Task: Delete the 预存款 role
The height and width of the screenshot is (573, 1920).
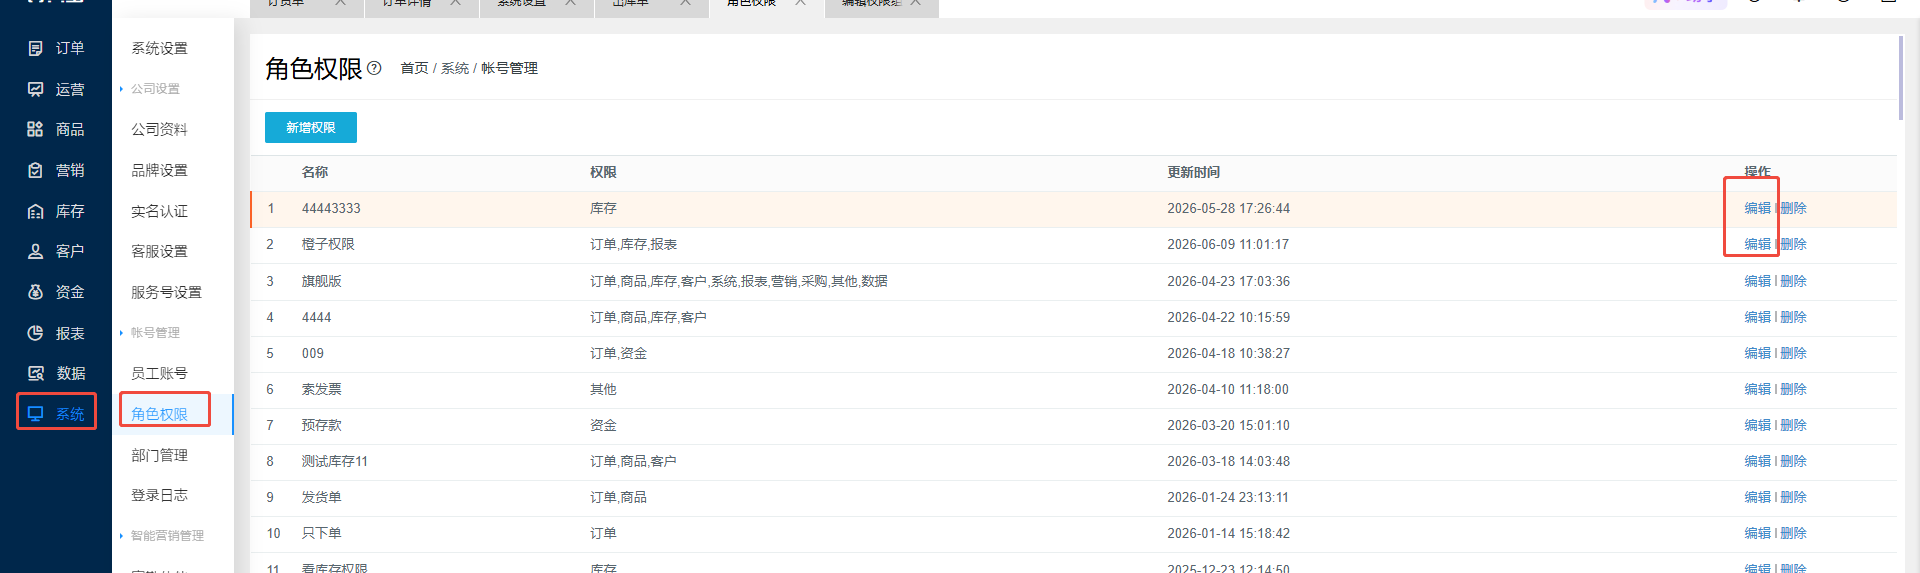Action: (x=1793, y=425)
